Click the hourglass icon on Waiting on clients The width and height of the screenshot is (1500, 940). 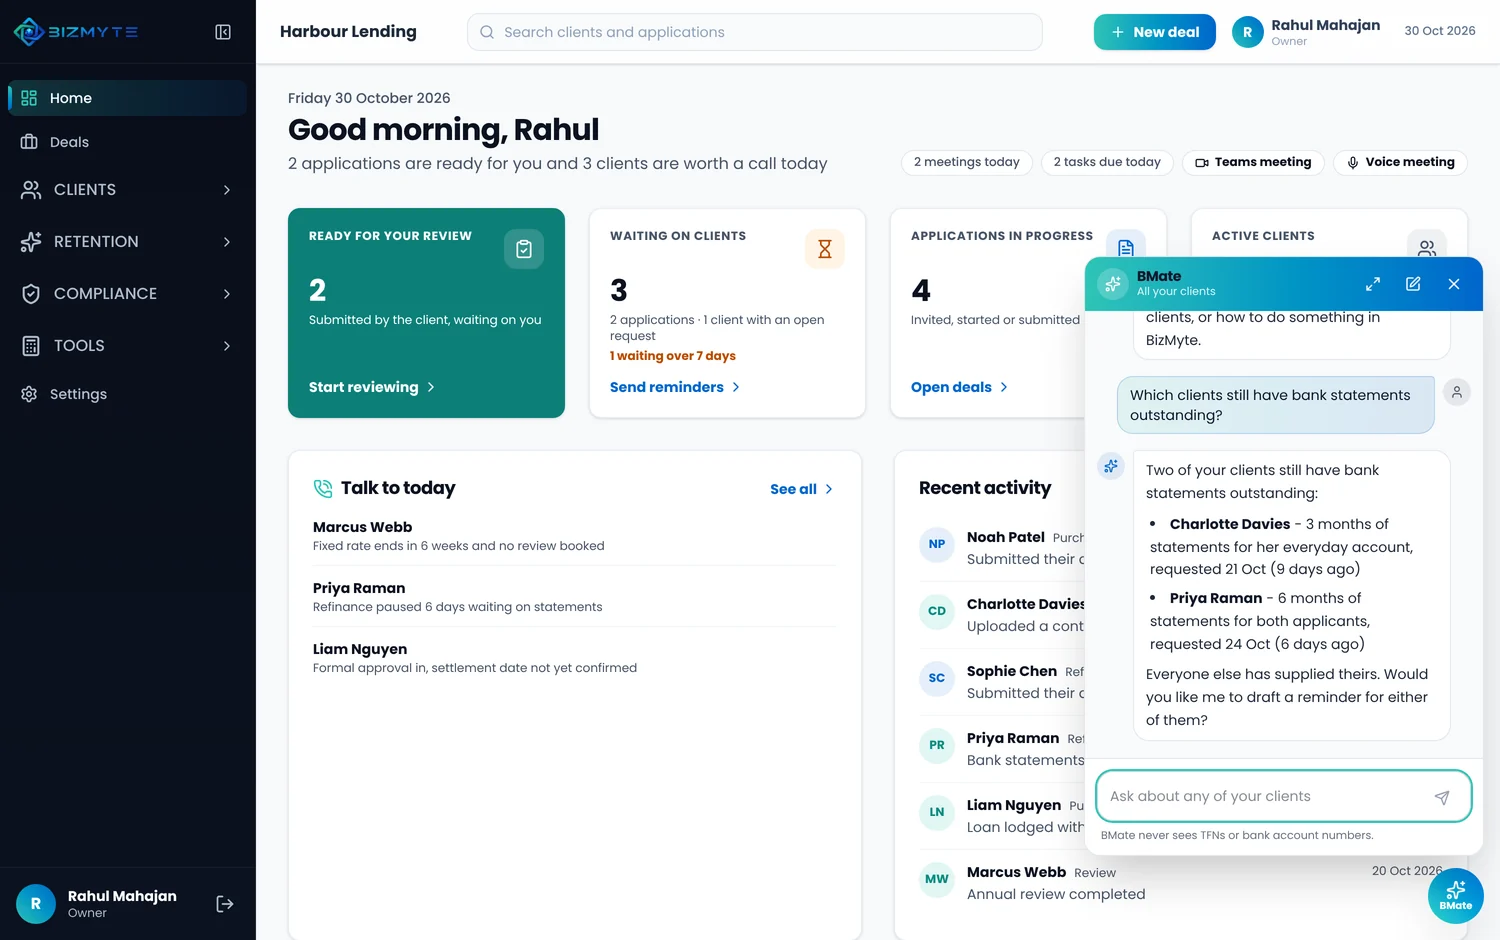click(825, 249)
